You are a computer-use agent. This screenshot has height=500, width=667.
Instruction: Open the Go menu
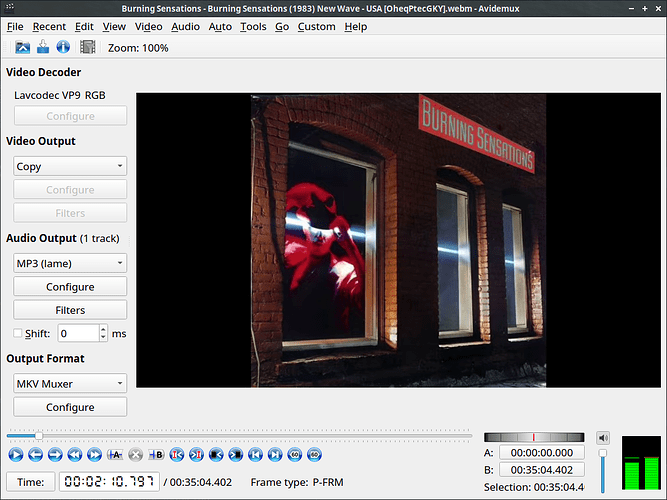[x=282, y=26]
